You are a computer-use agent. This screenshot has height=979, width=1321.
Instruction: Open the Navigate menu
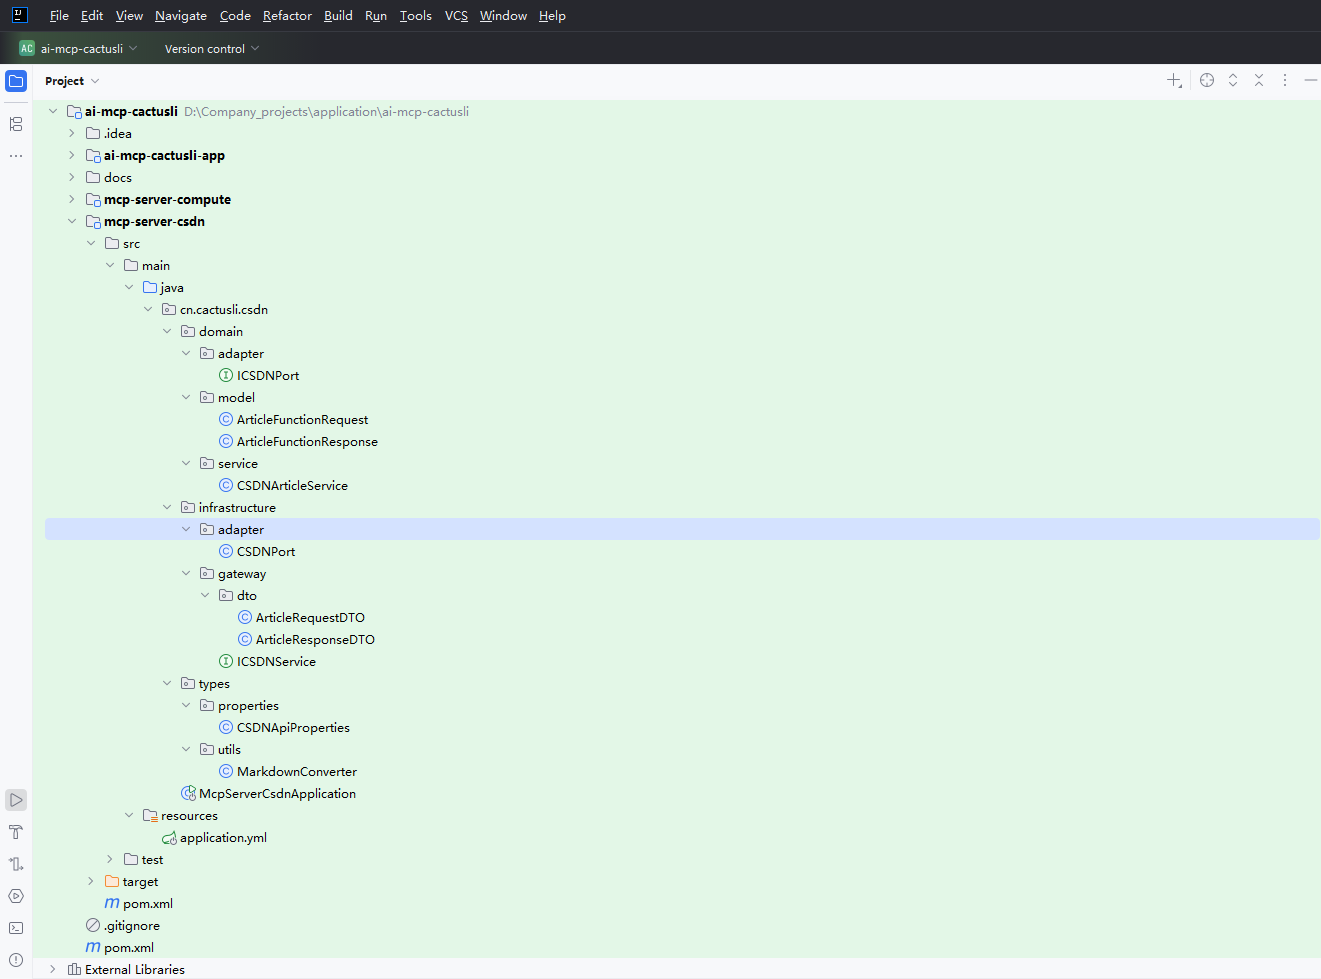point(181,15)
